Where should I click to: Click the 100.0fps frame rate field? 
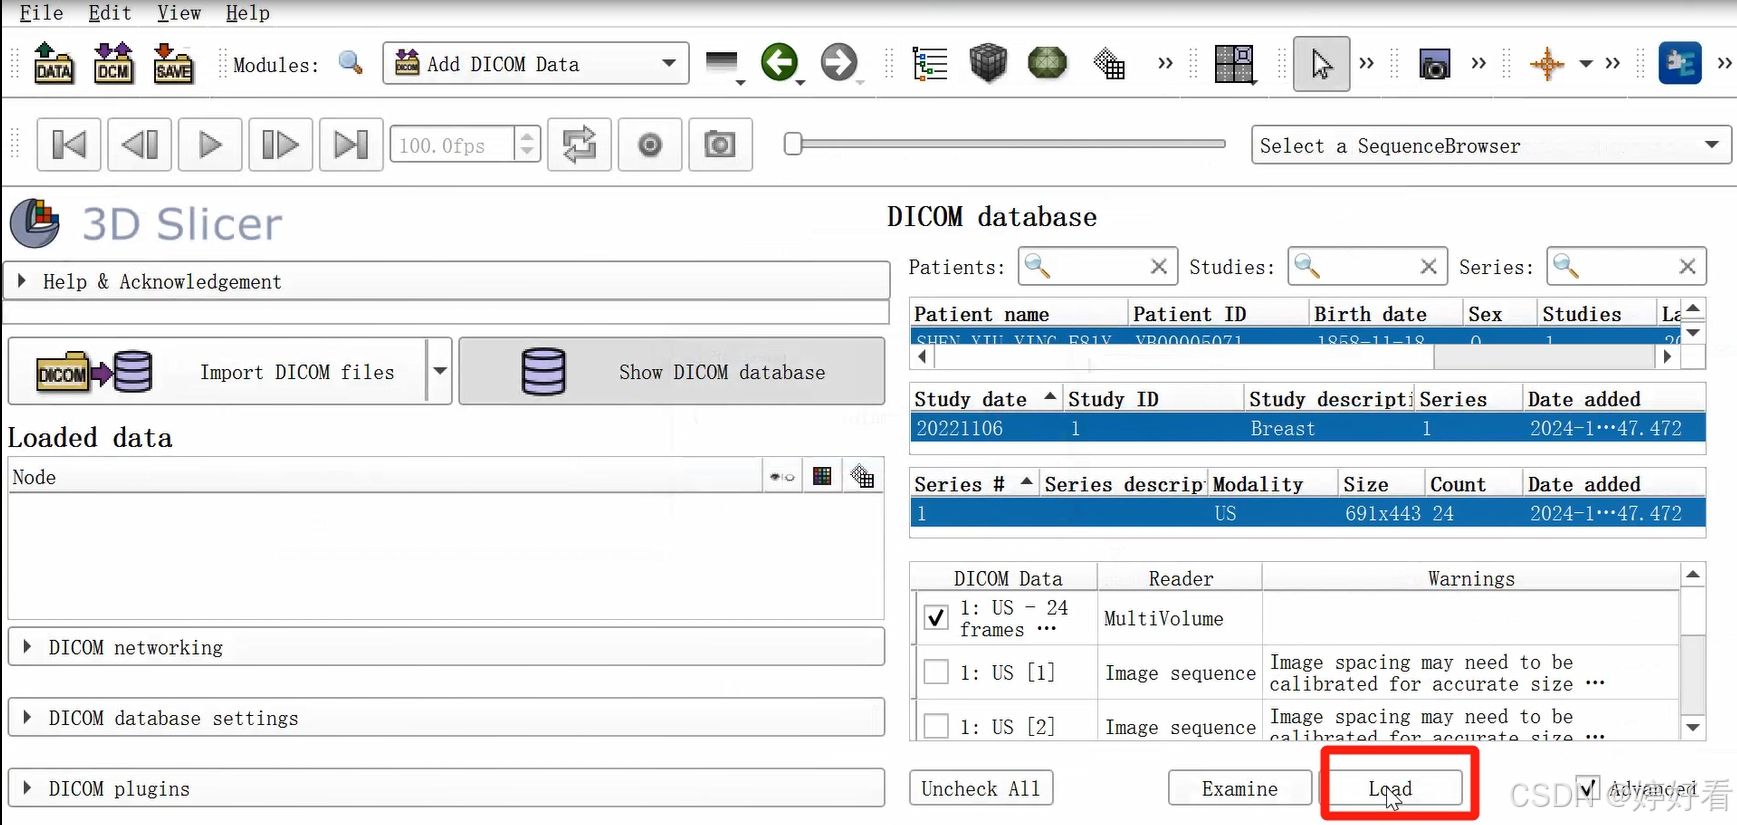(x=453, y=145)
